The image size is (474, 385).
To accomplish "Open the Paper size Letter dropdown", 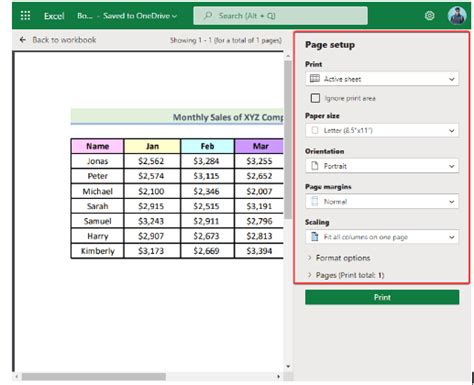I will 382,130.
